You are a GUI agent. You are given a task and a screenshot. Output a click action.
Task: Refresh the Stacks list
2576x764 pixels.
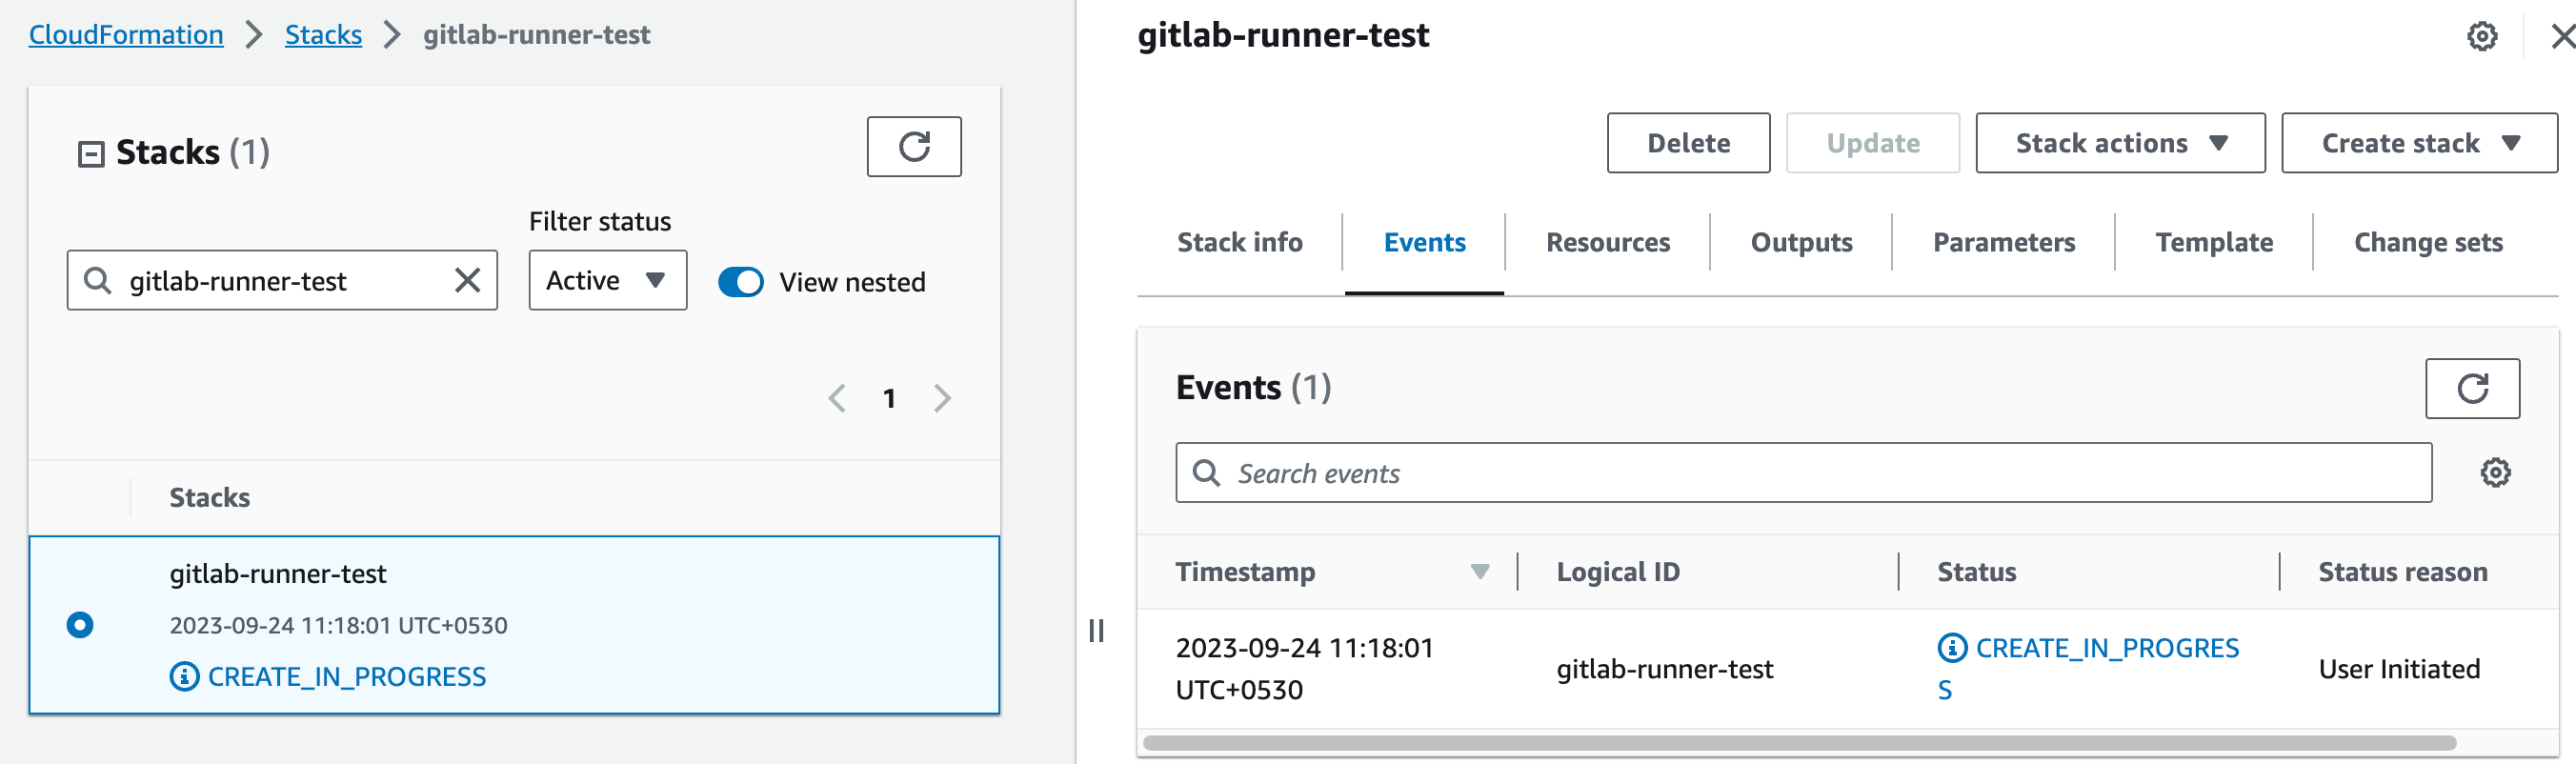pyautogui.click(x=913, y=146)
